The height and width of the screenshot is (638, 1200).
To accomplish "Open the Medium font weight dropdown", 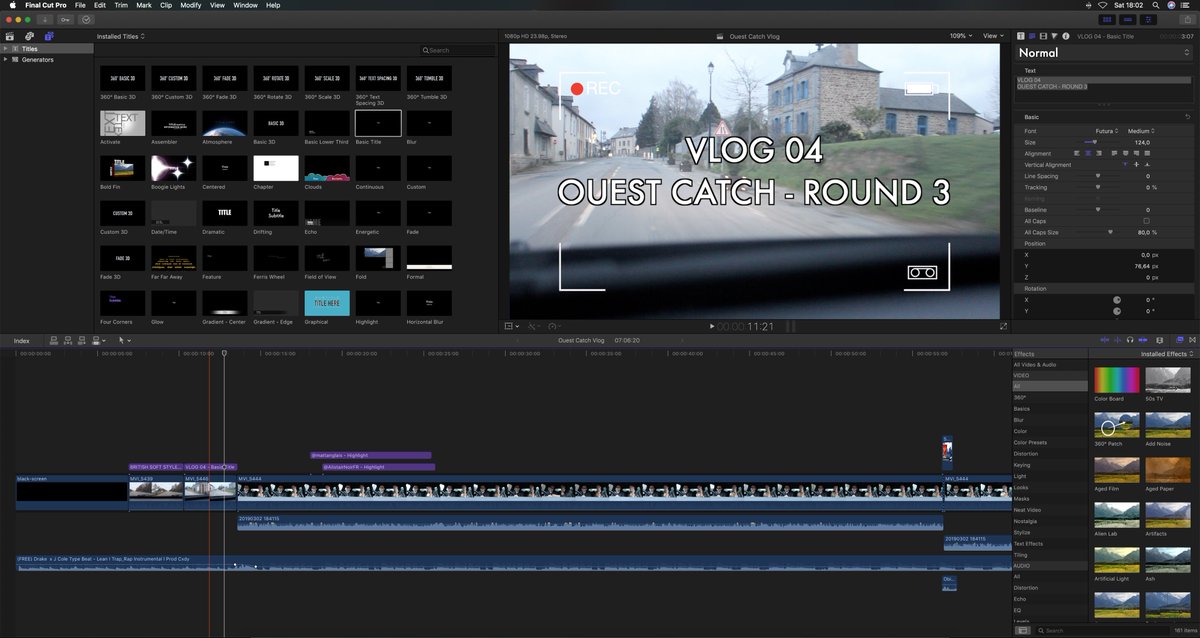I will [1143, 131].
